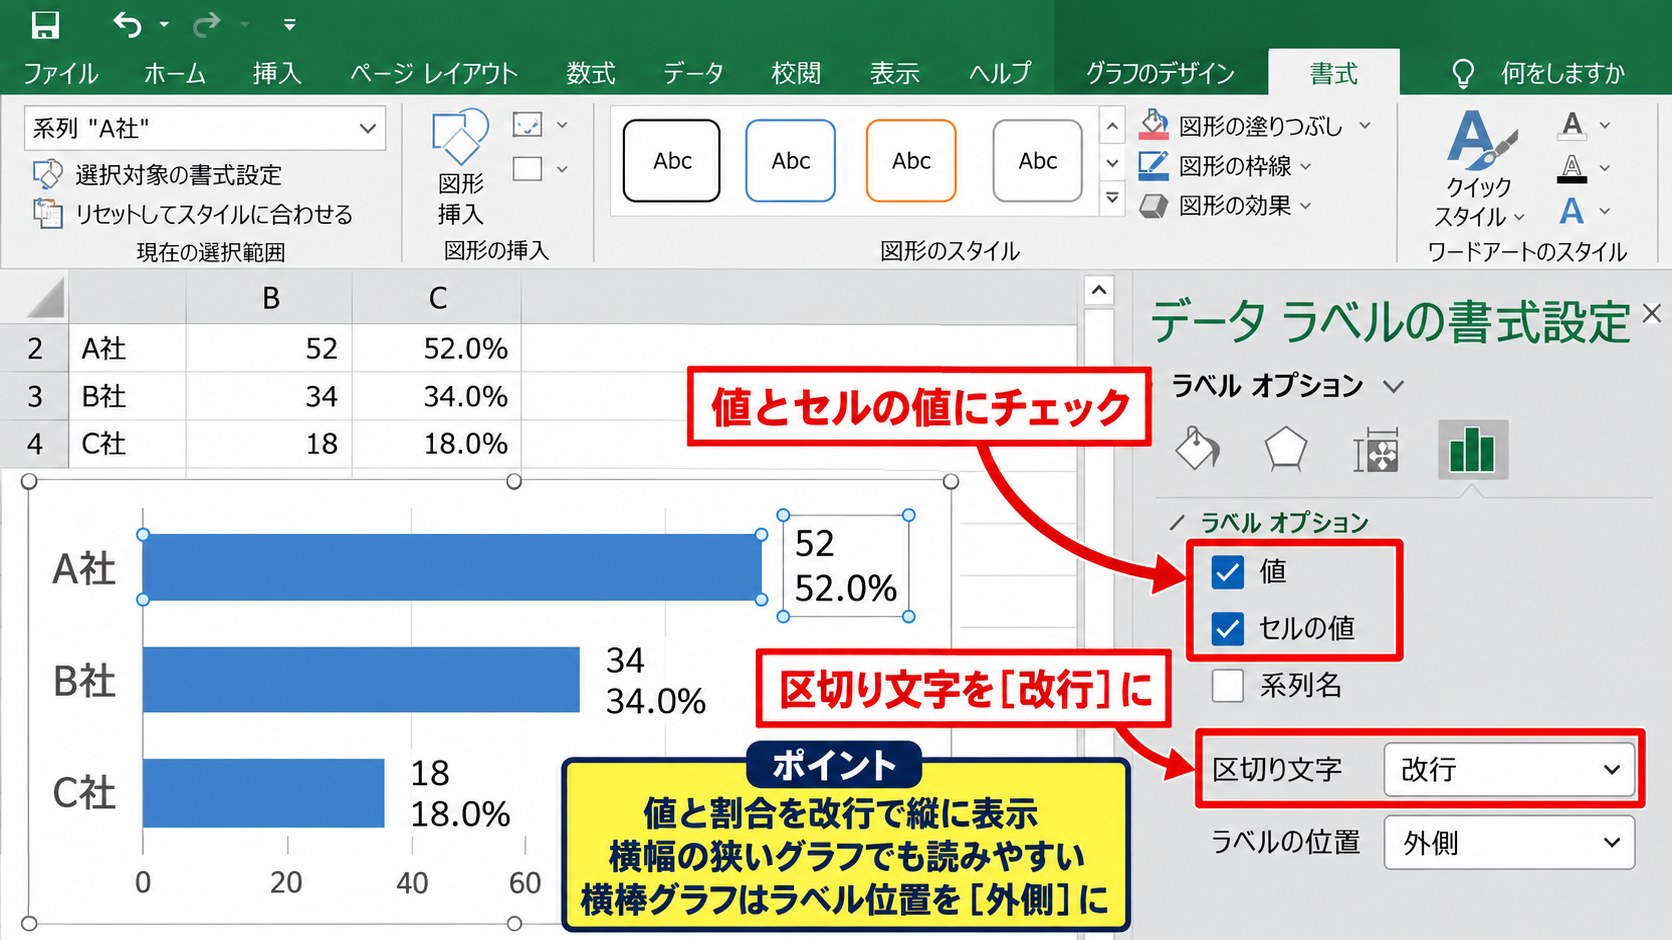Uncheck the 値 checkbox
The image size is (1672, 940).
1227,572
